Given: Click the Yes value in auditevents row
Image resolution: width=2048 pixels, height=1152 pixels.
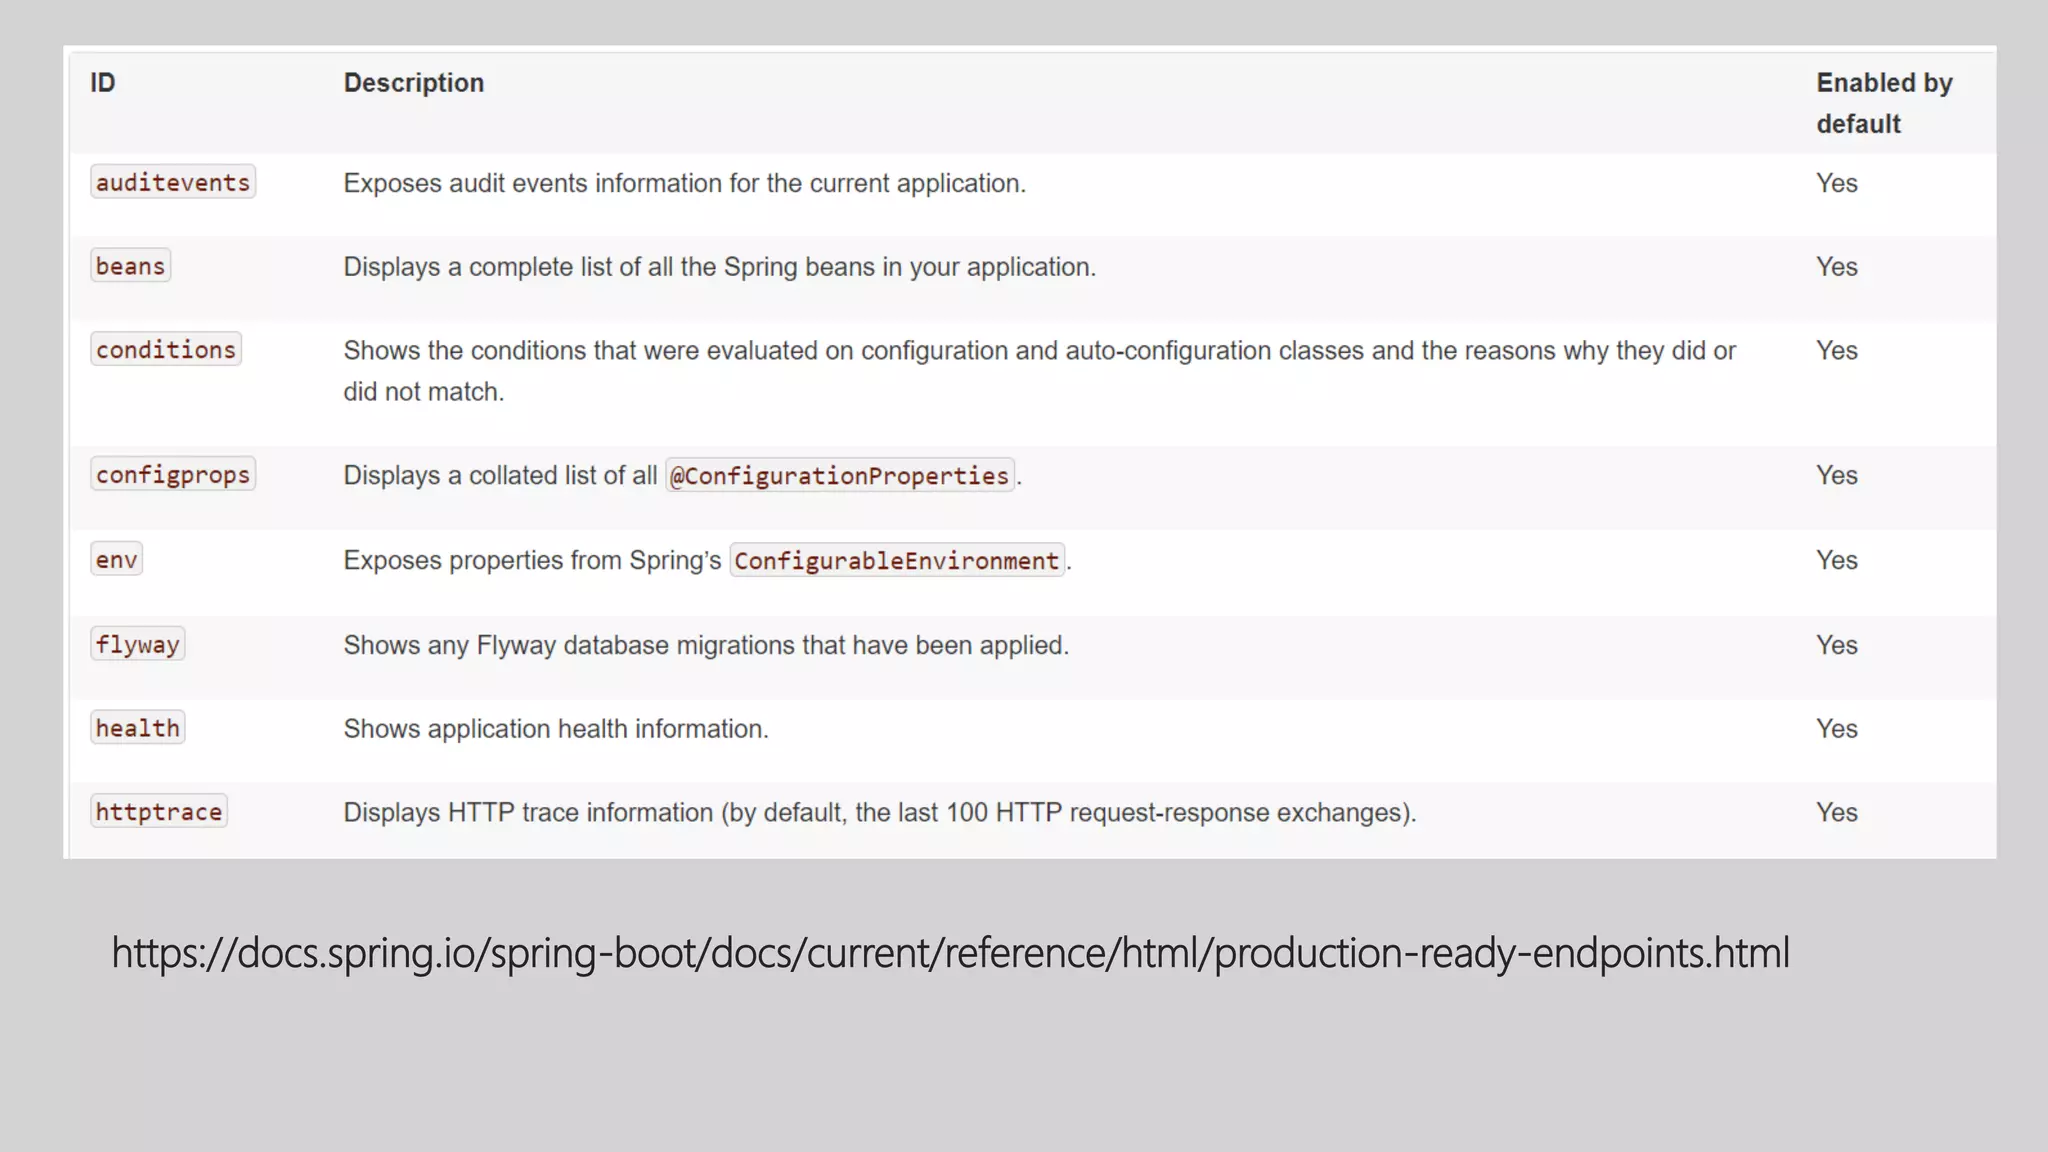Looking at the screenshot, I should click(x=1837, y=183).
